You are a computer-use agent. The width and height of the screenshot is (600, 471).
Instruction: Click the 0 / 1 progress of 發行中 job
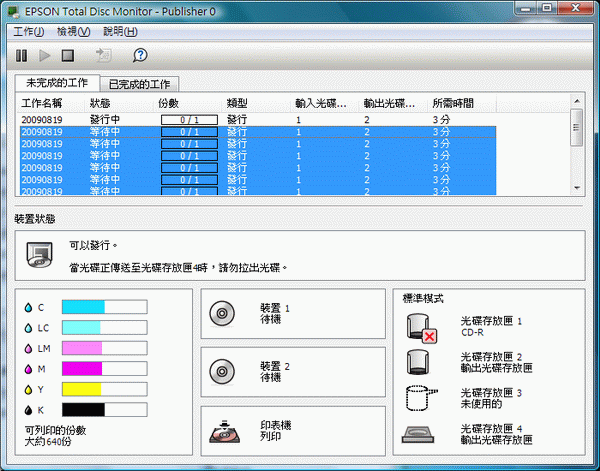189,120
